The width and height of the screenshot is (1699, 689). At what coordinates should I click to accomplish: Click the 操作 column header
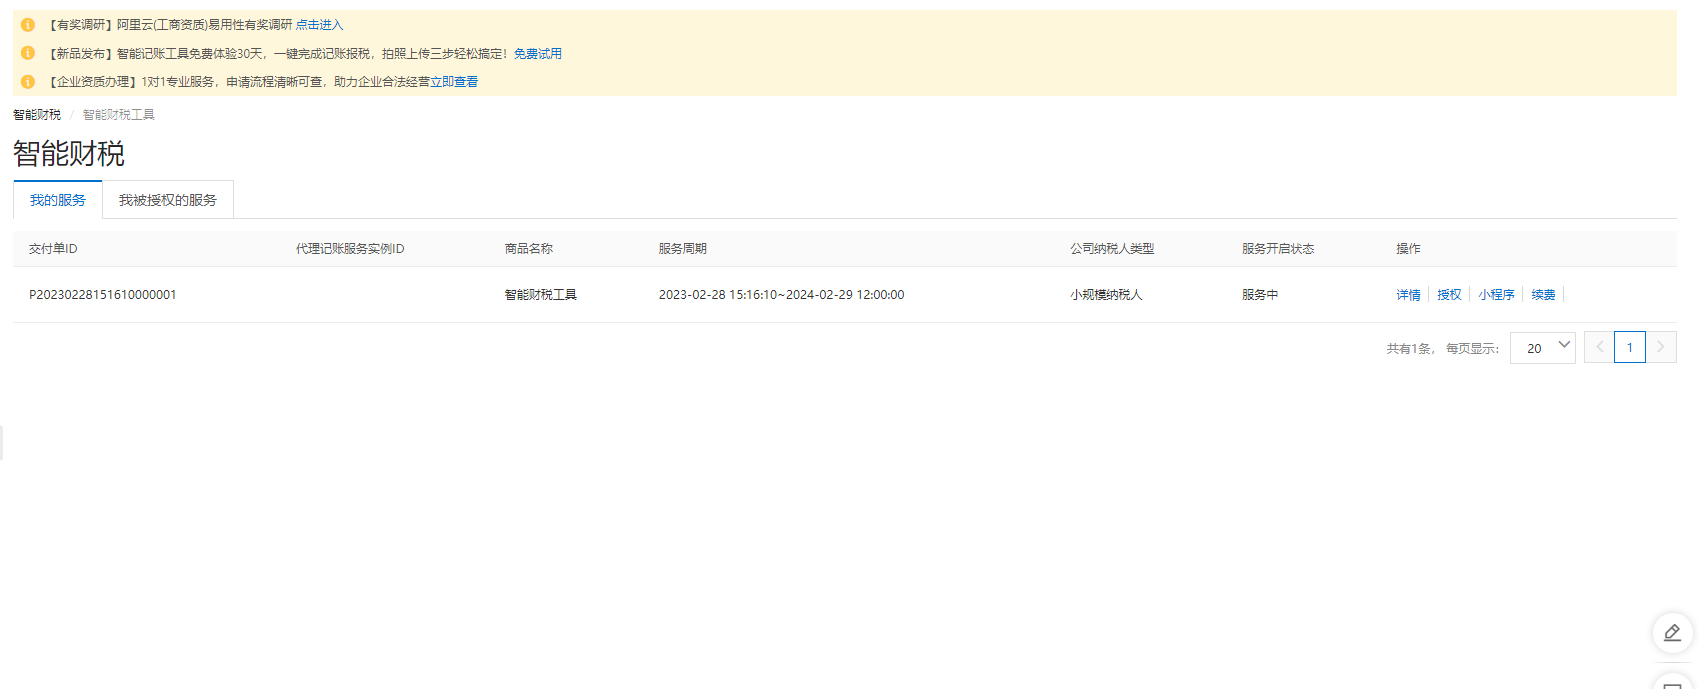point(1409,249)
